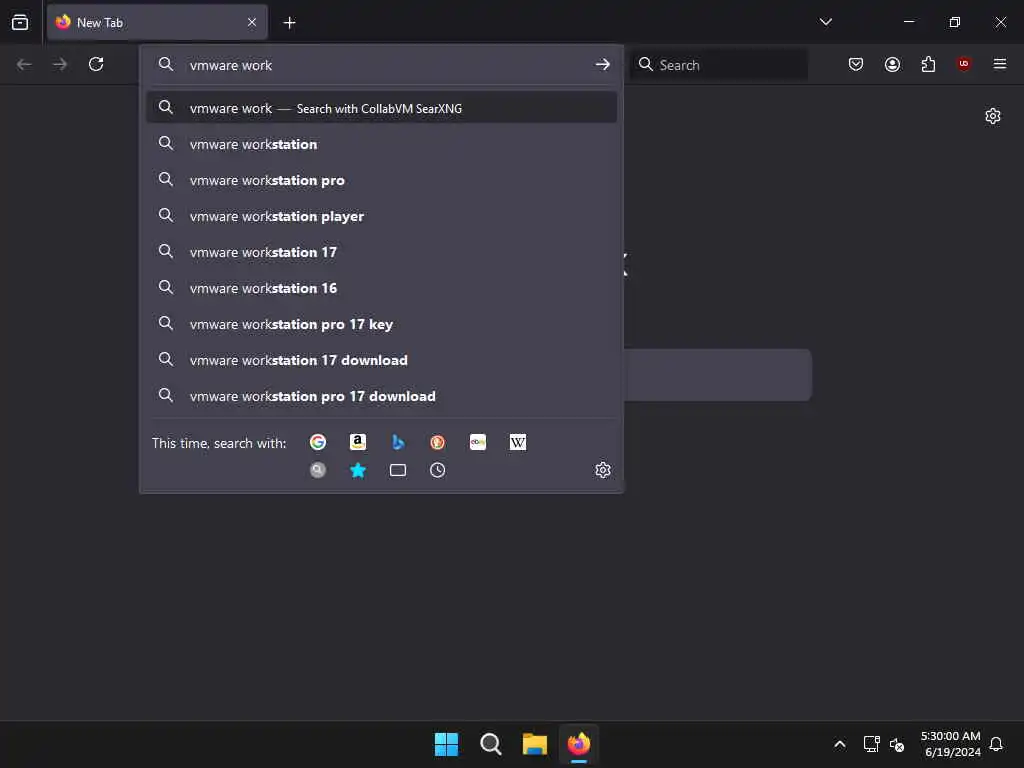The width and height of the screenshot is (1024, 768).
Task: Search with DuckDuckGo icon
Action: pyautogui.click(x=438, y=442)
